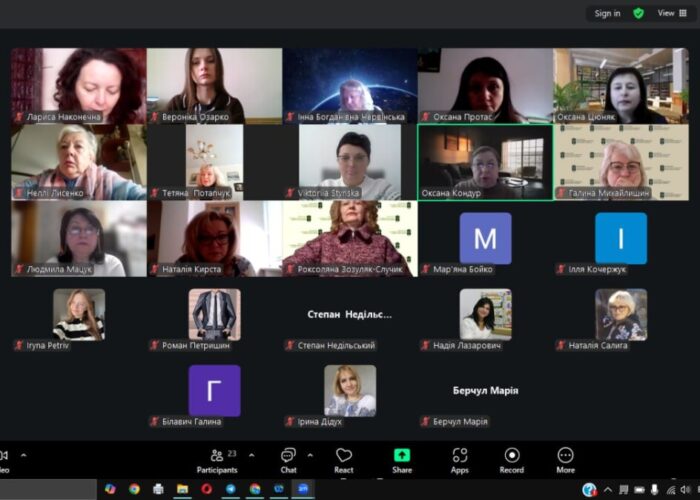Open the More options menu
This screenshot has width=700, height=500.
566,459
